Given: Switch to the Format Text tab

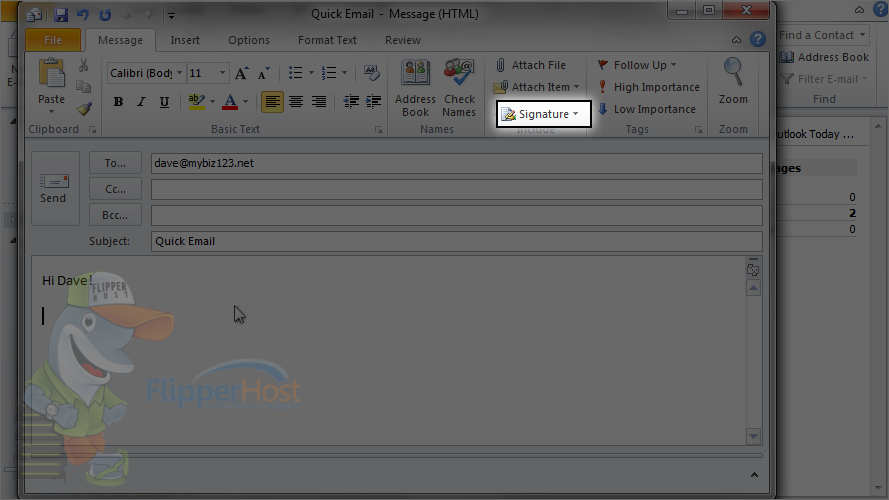Looking at the screenshot, I should [327, 40].
